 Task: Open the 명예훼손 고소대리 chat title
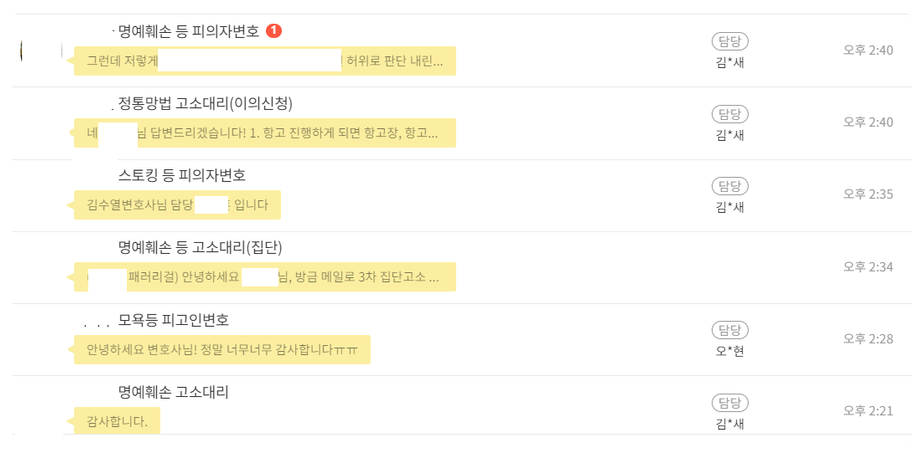173,392
